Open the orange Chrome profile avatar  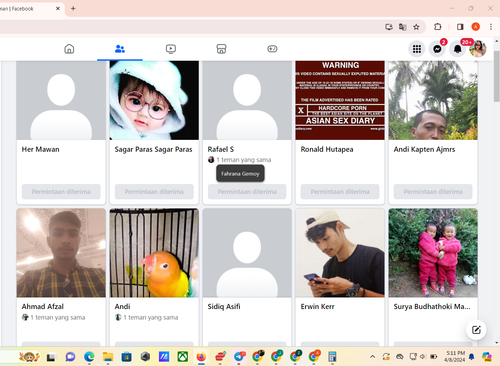click(476, 27)
